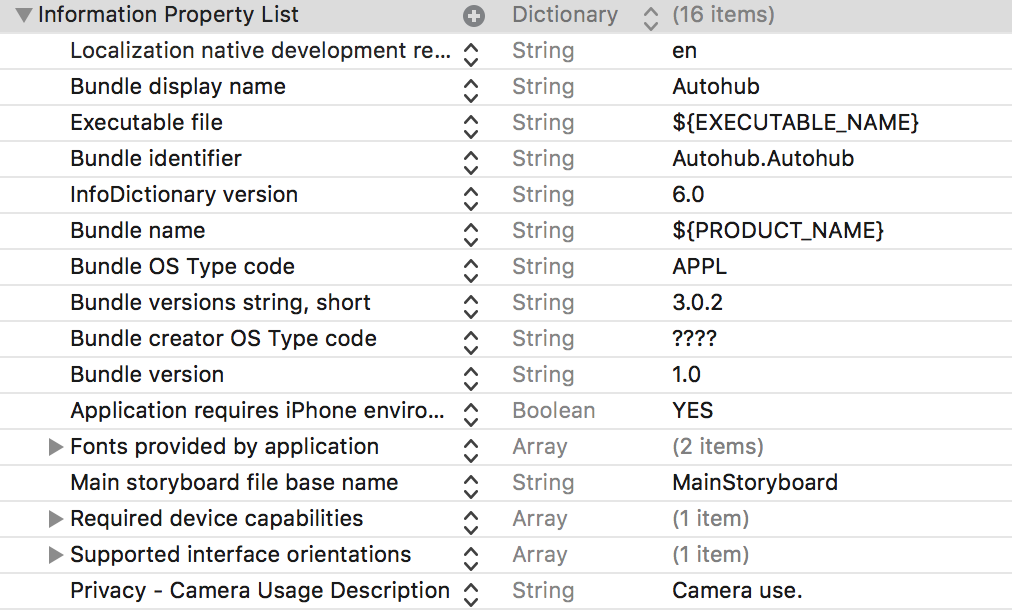Open key stepper for Bundle display name

tap(472, 88)
